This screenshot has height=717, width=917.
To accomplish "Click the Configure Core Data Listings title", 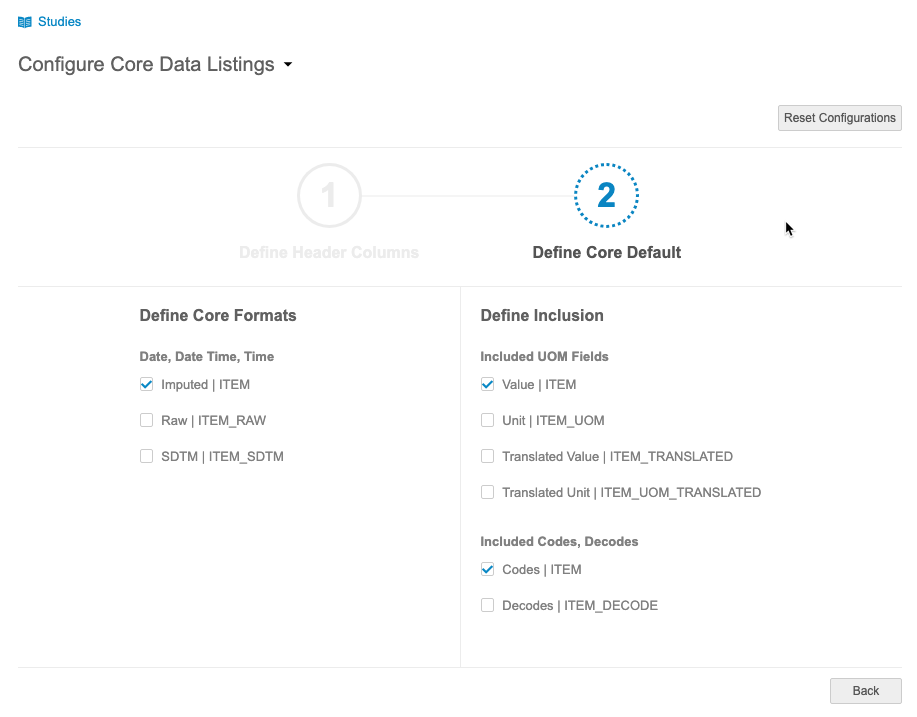I will (x=146, y=64).
